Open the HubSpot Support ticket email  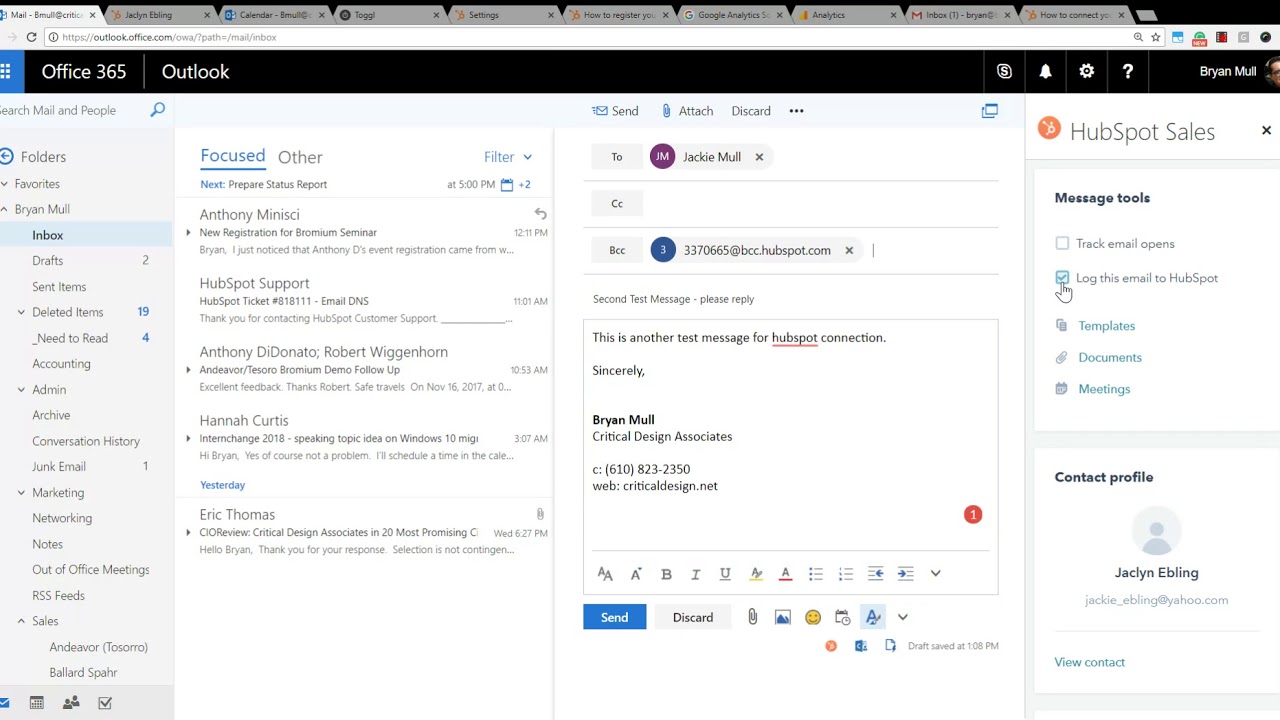(x=364, y=300)
